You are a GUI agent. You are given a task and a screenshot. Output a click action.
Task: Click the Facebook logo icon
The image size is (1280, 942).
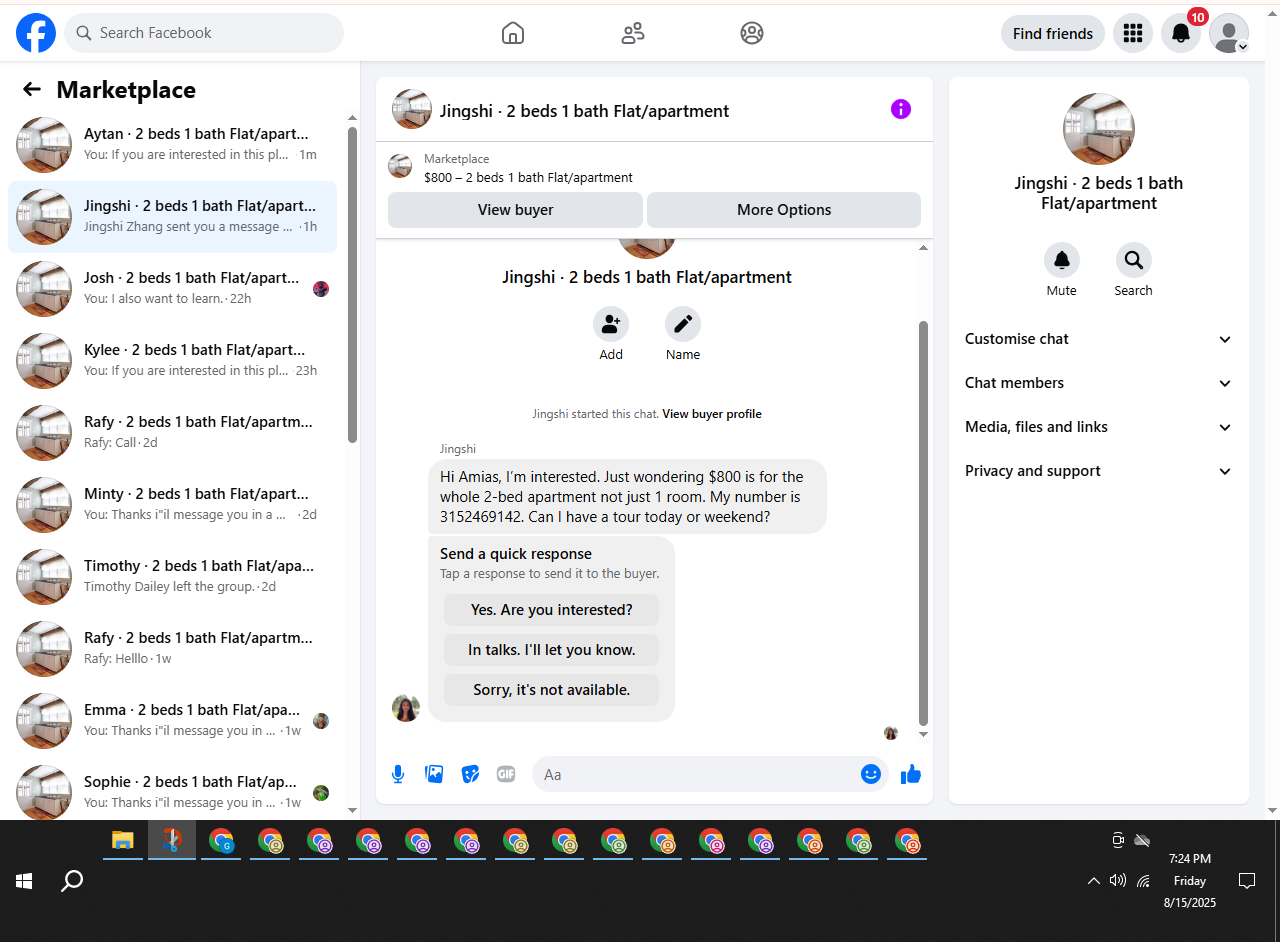36,33
